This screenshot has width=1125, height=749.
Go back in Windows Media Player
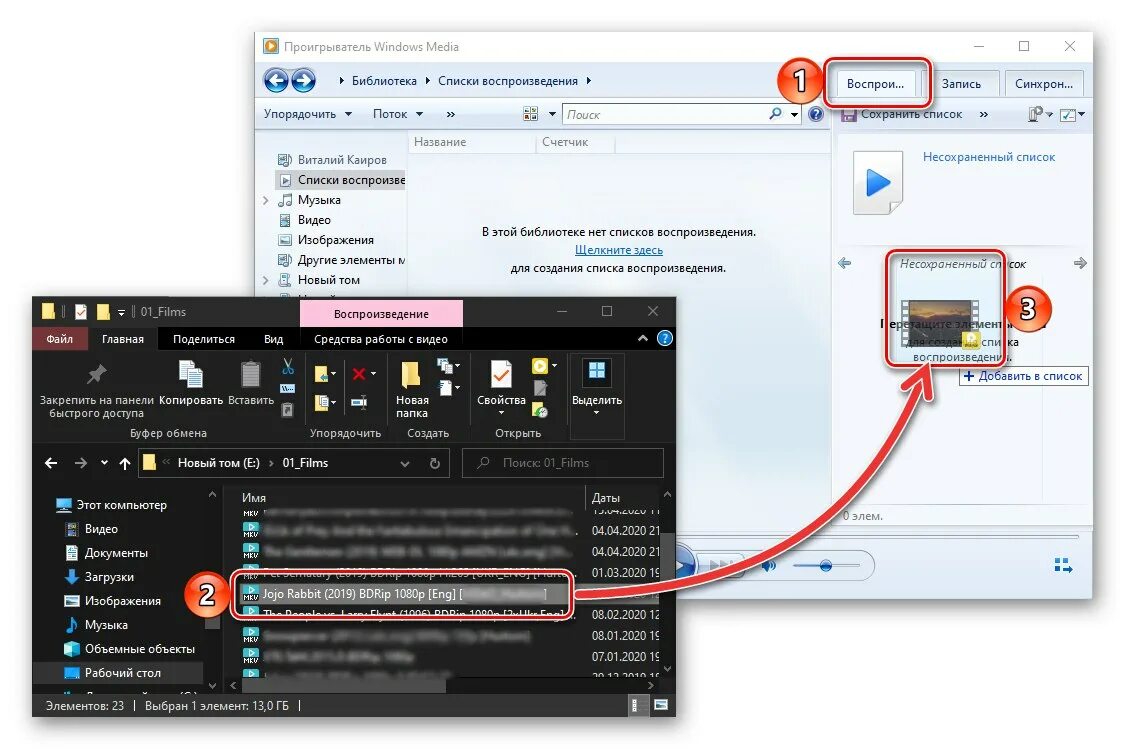(276, 81)
